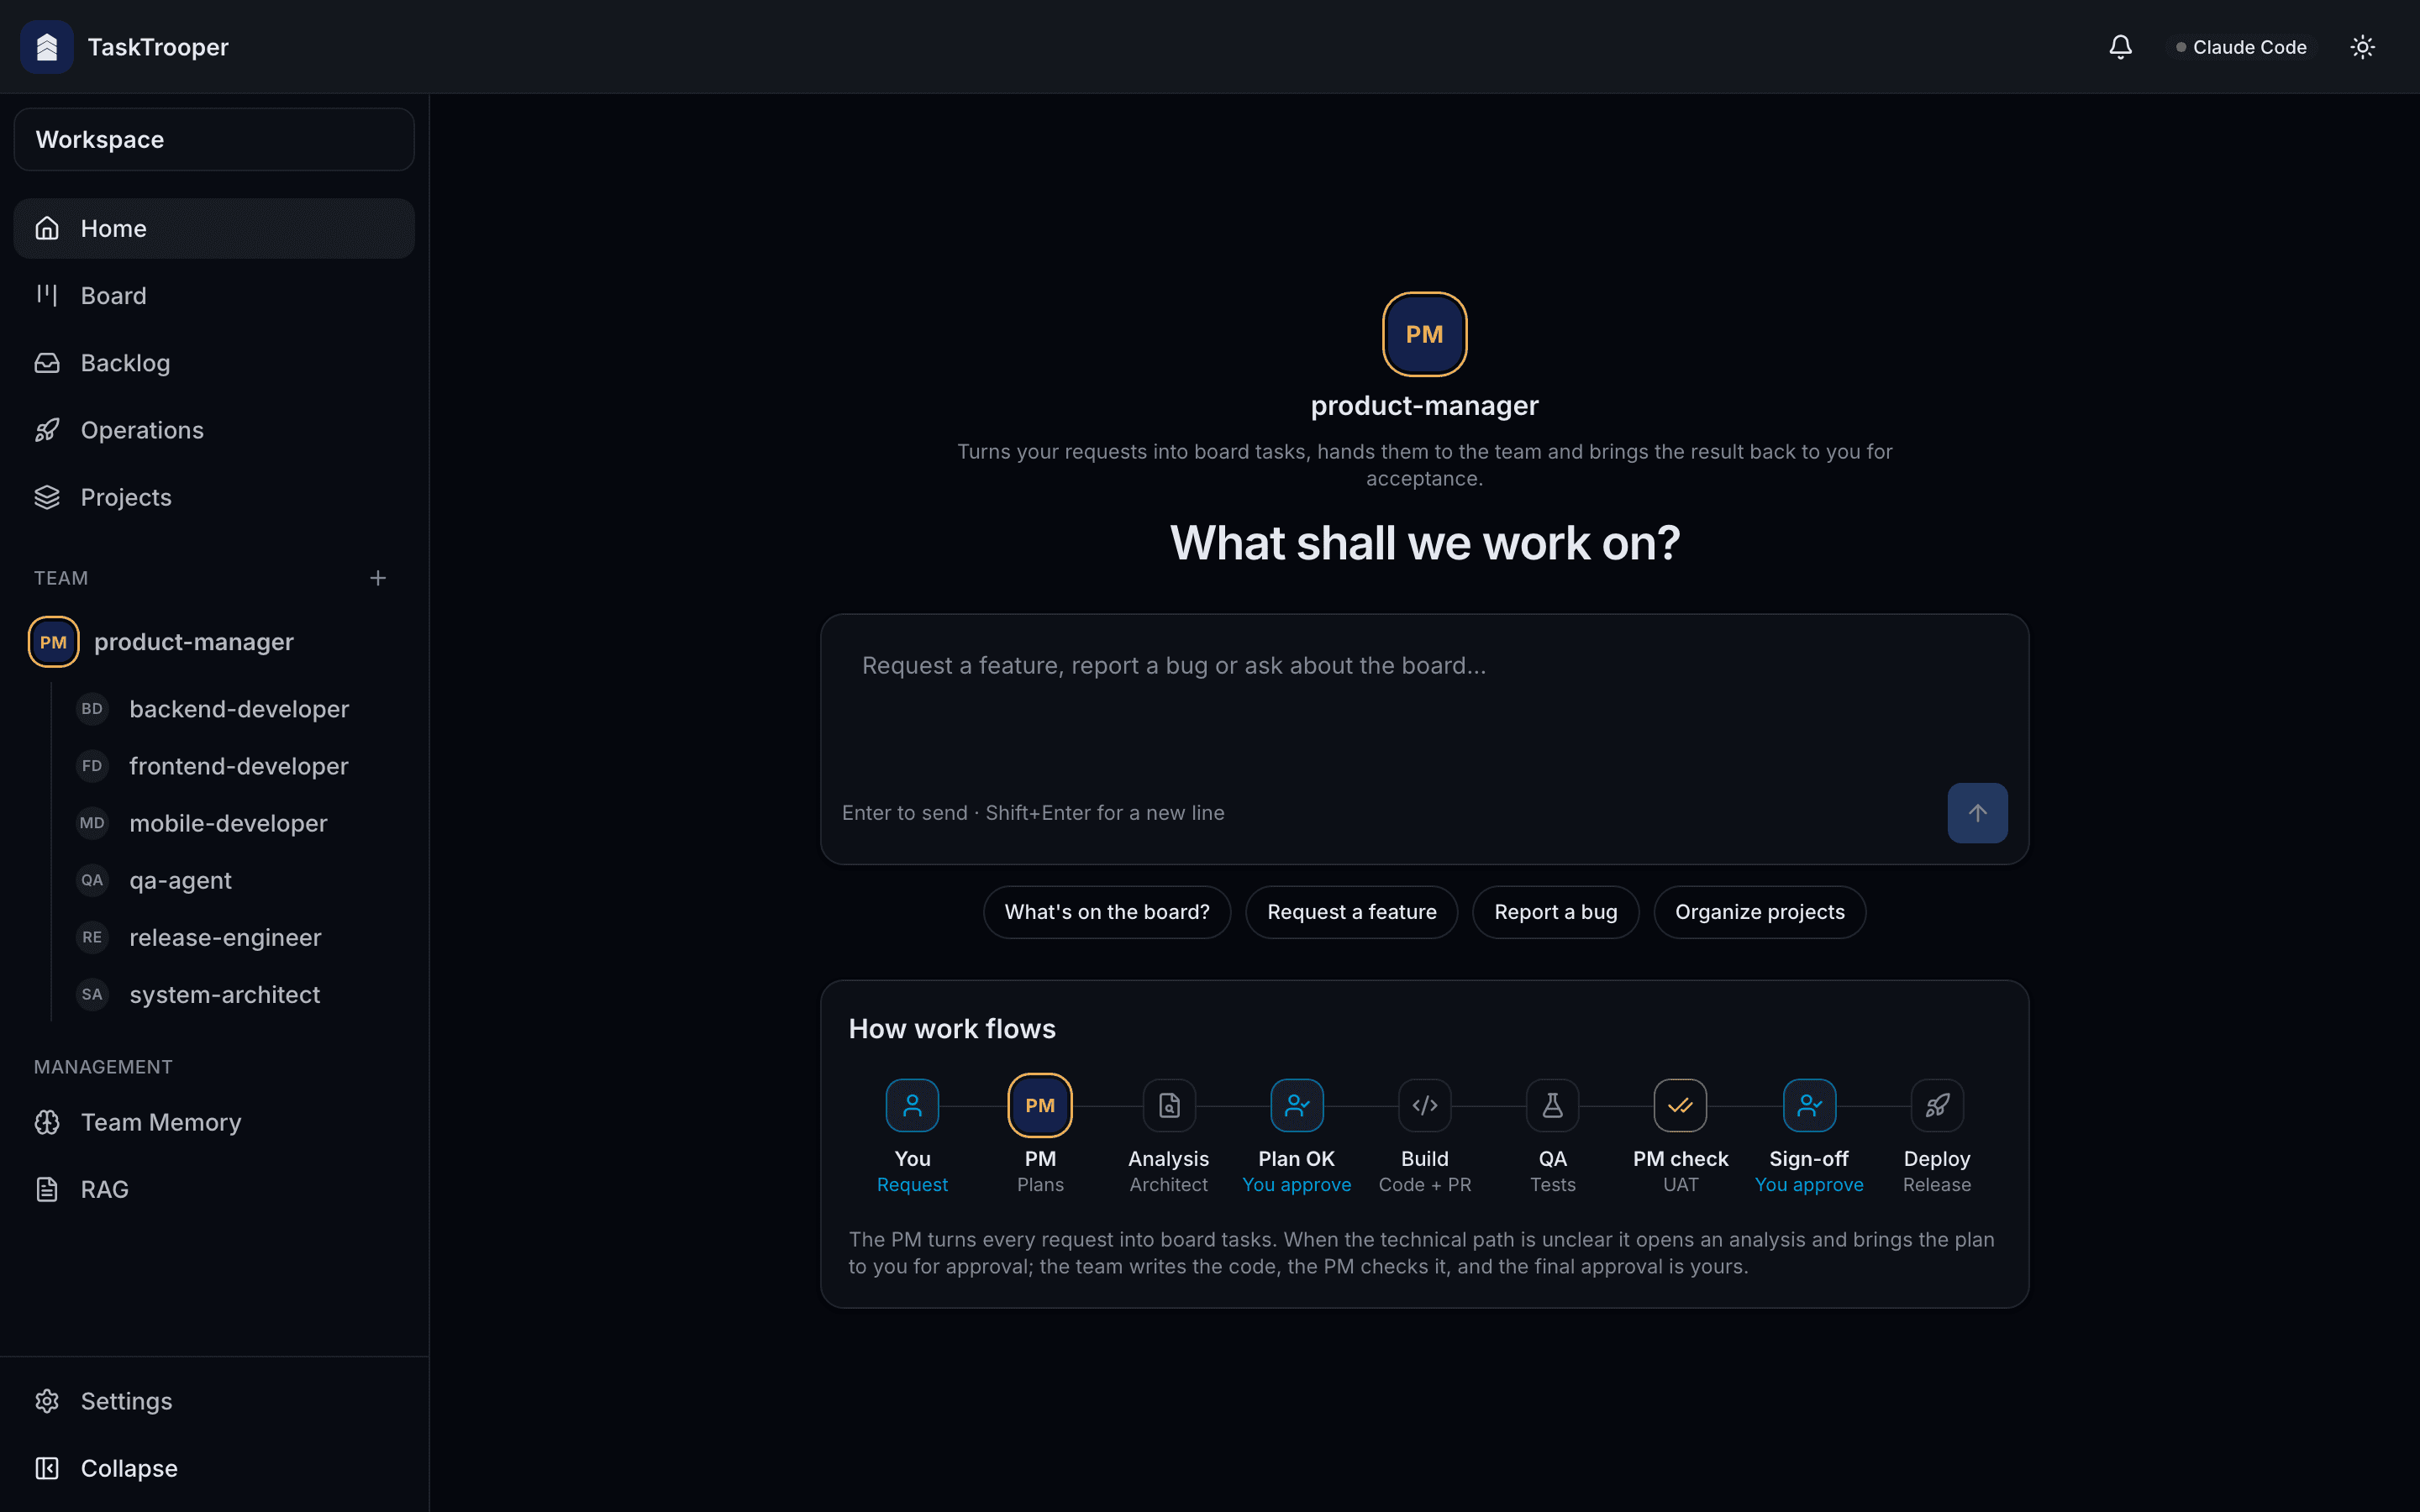This screenshot has height=1512, width=2420.
Task: Open the Backlog page
Action: tap(214, 363)
